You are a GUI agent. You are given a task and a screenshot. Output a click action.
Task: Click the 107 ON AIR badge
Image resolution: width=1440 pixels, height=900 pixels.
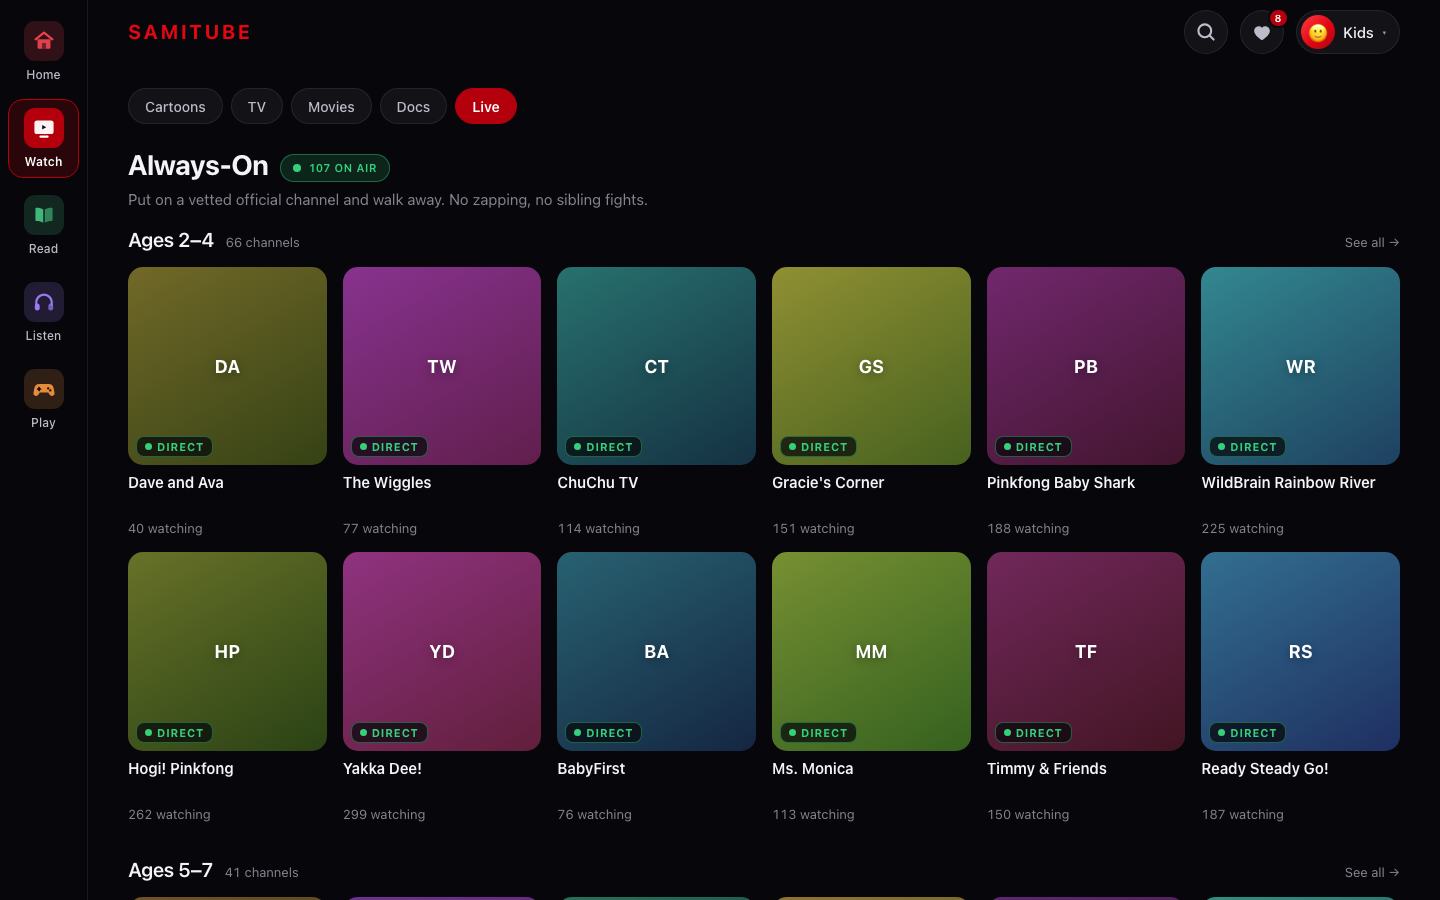335,168
